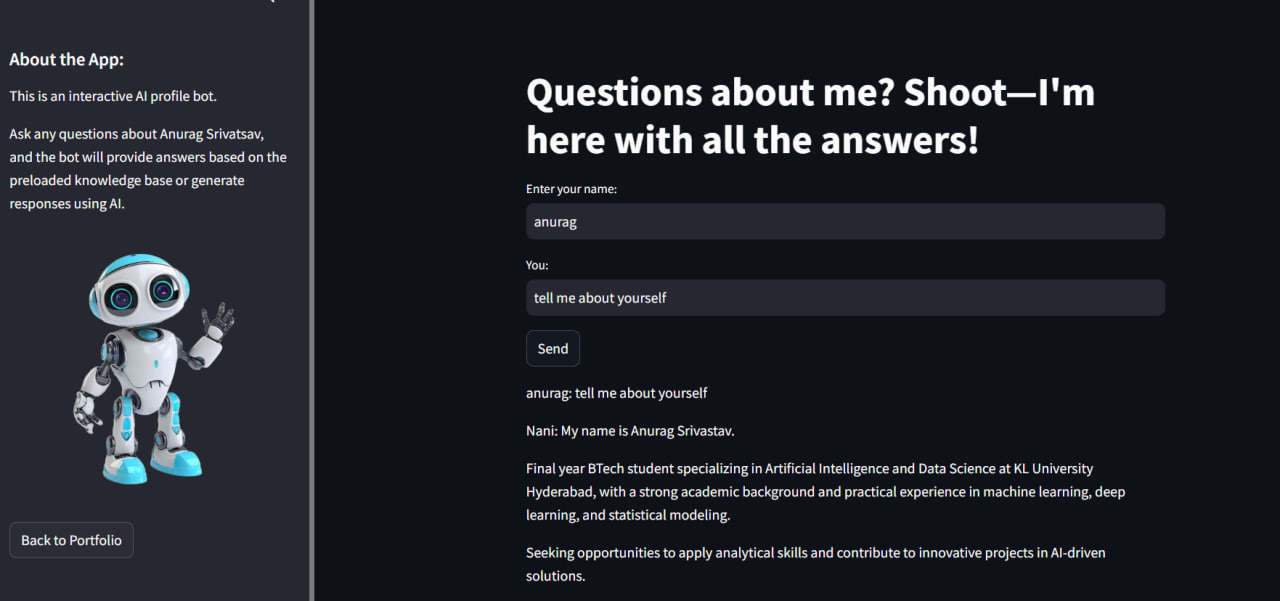Click the sidebar resize divider
This screenshot has height=601, width=1280.
click(312, 300)
